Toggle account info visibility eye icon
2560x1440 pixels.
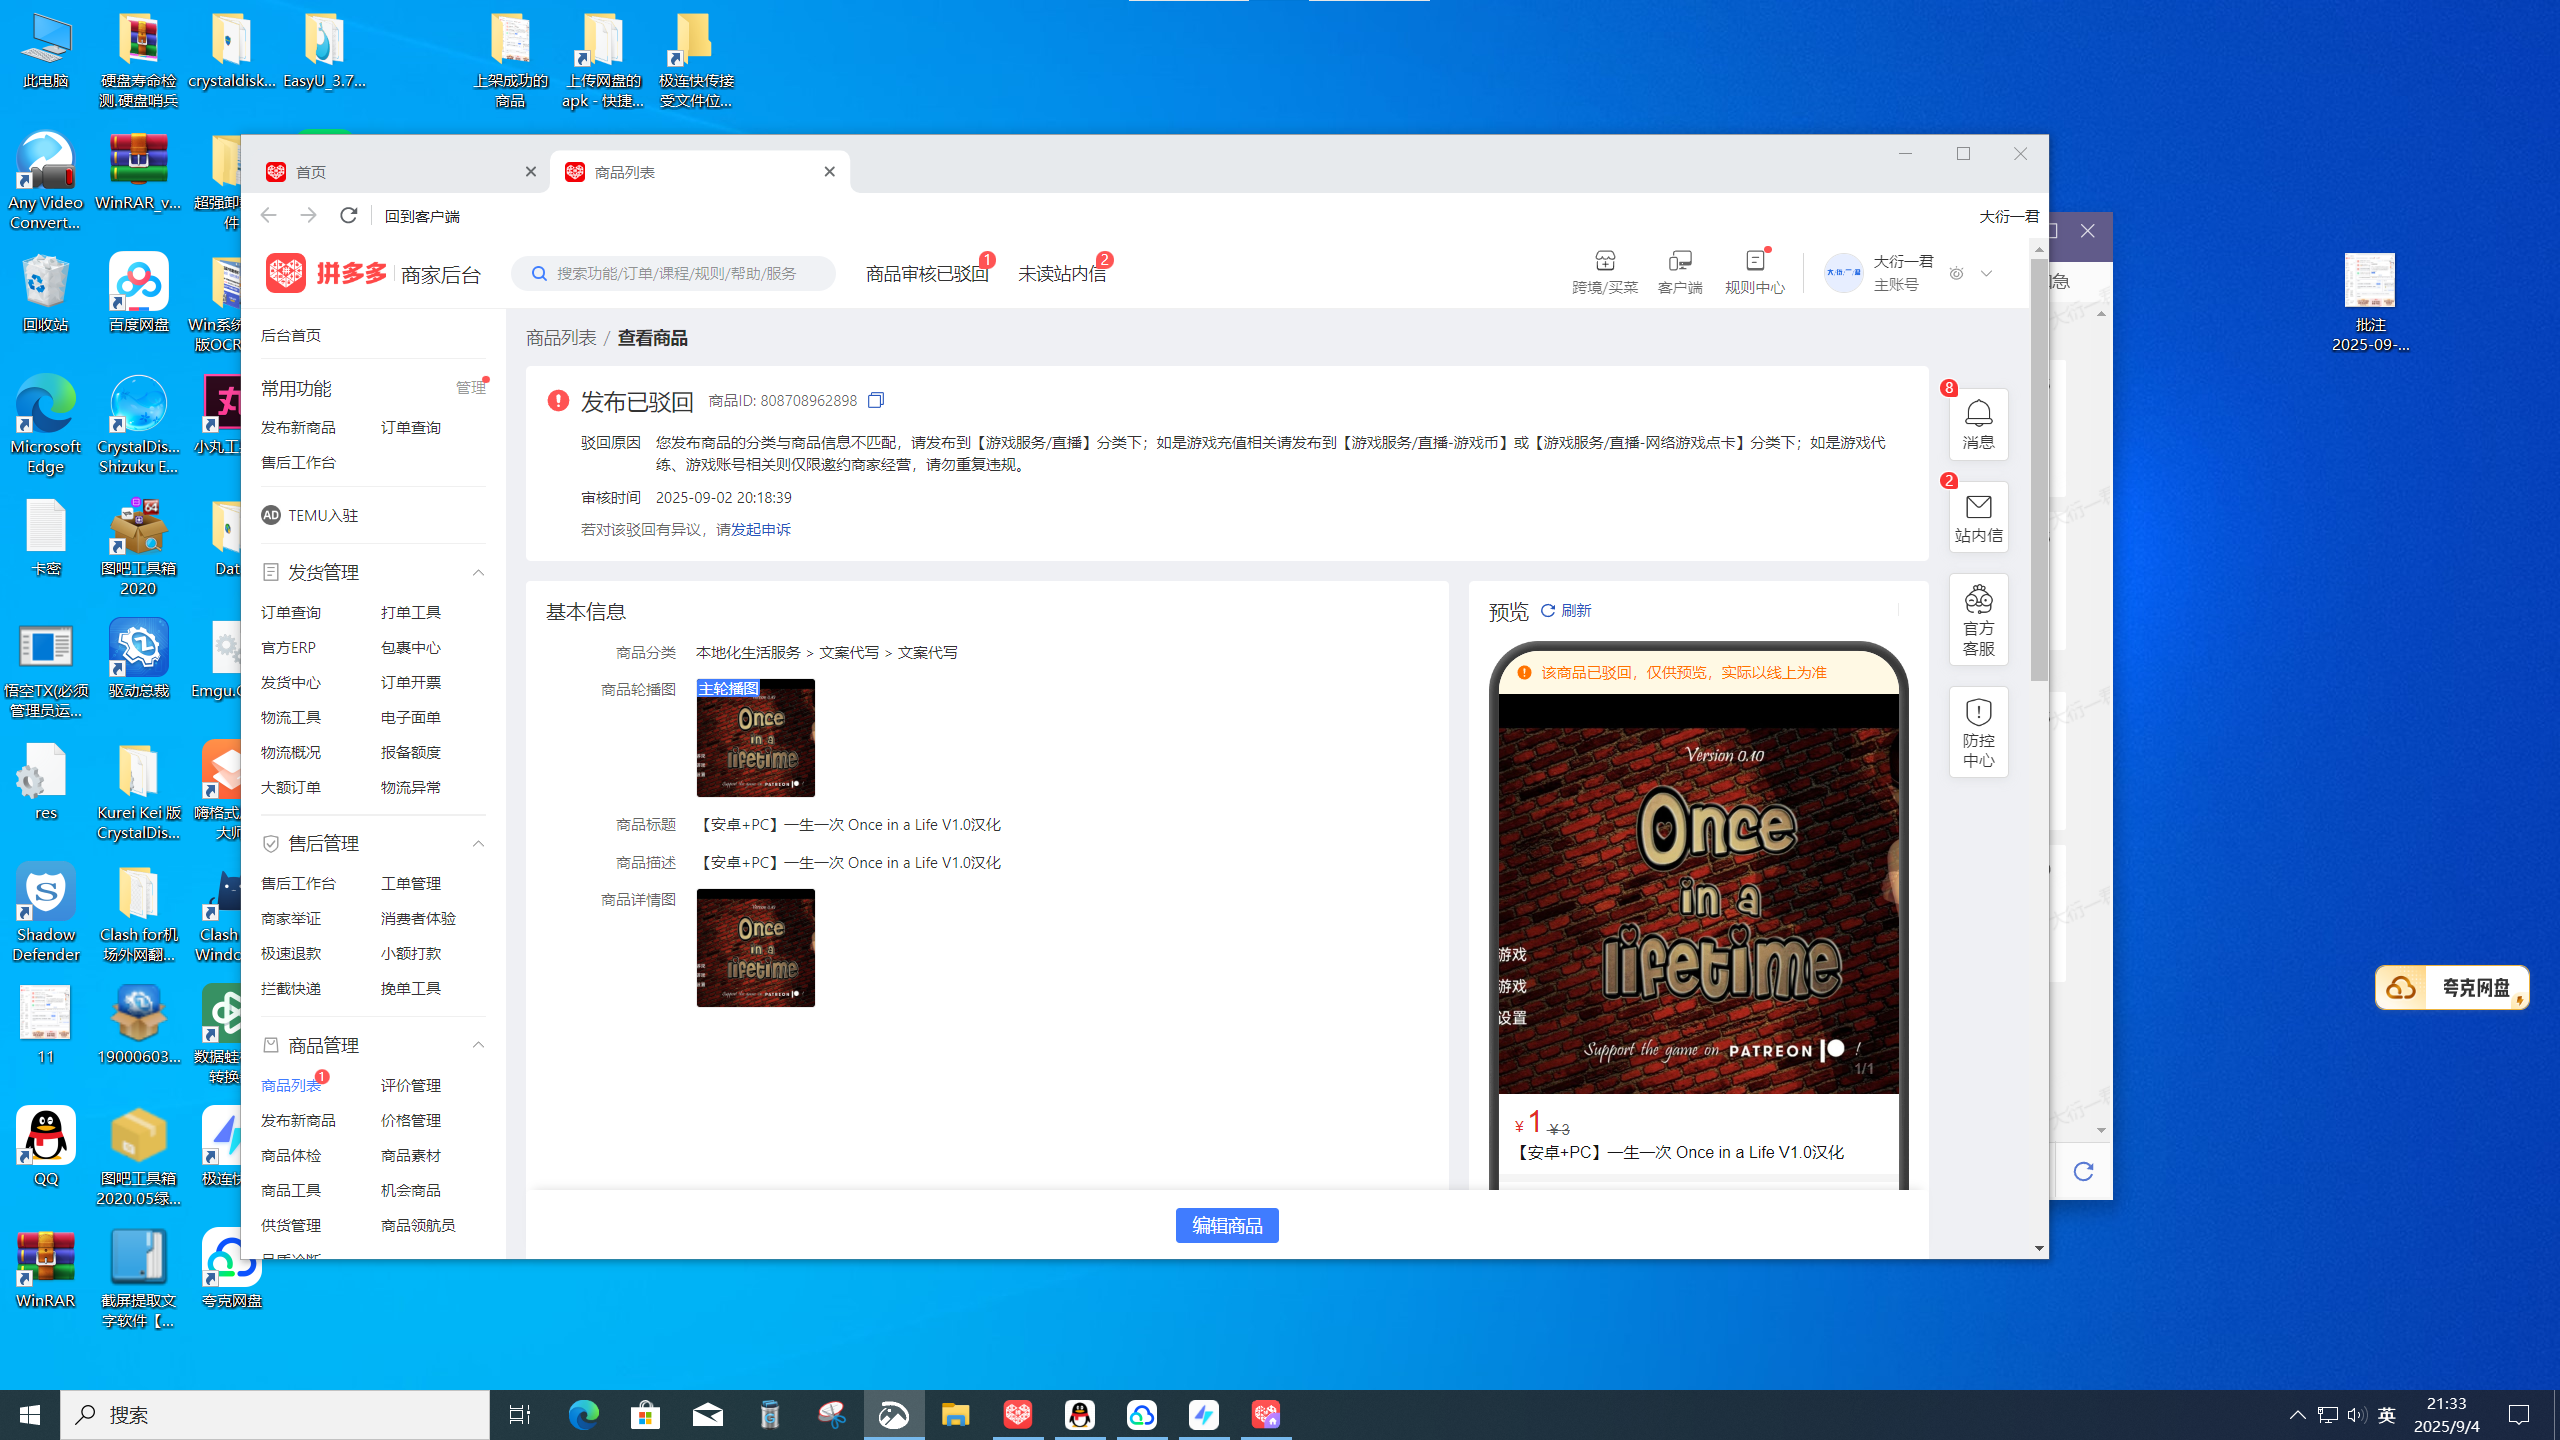click(x=1957, y=273)
